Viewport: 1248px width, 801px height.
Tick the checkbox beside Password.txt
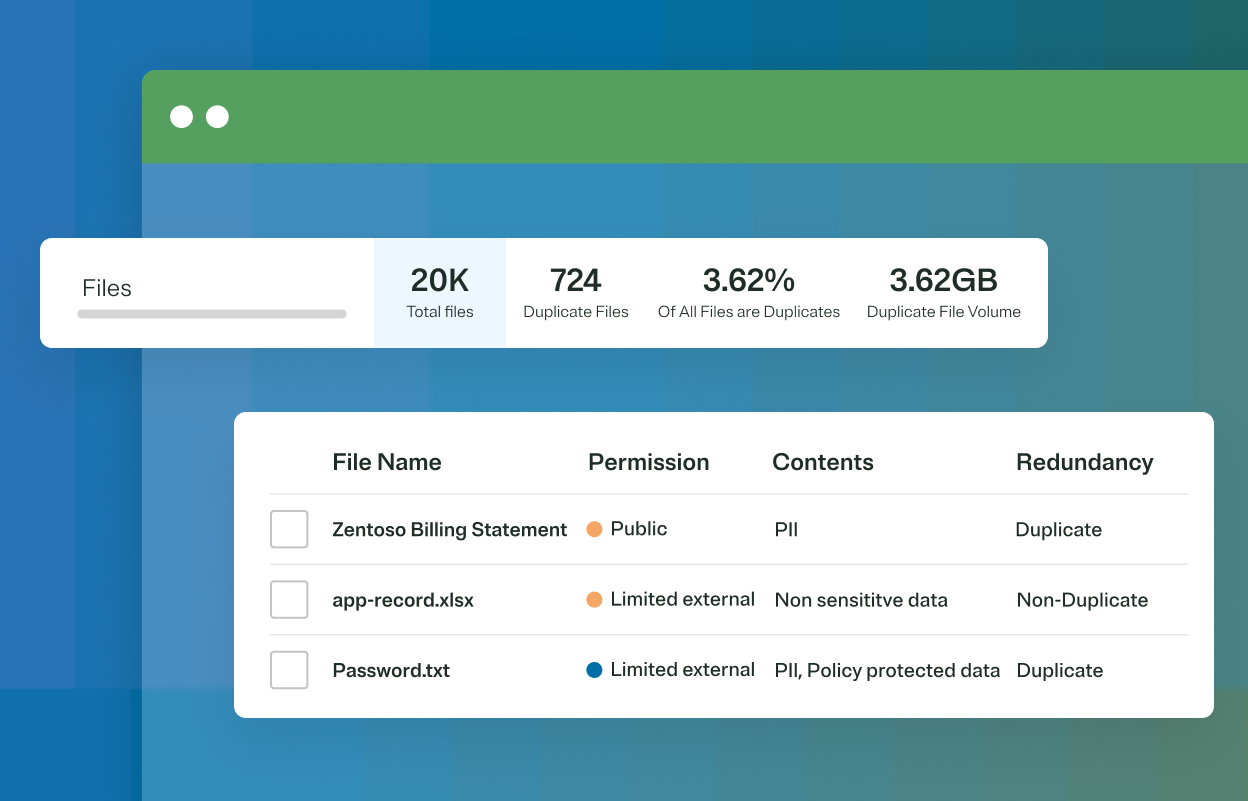[289, 670]
